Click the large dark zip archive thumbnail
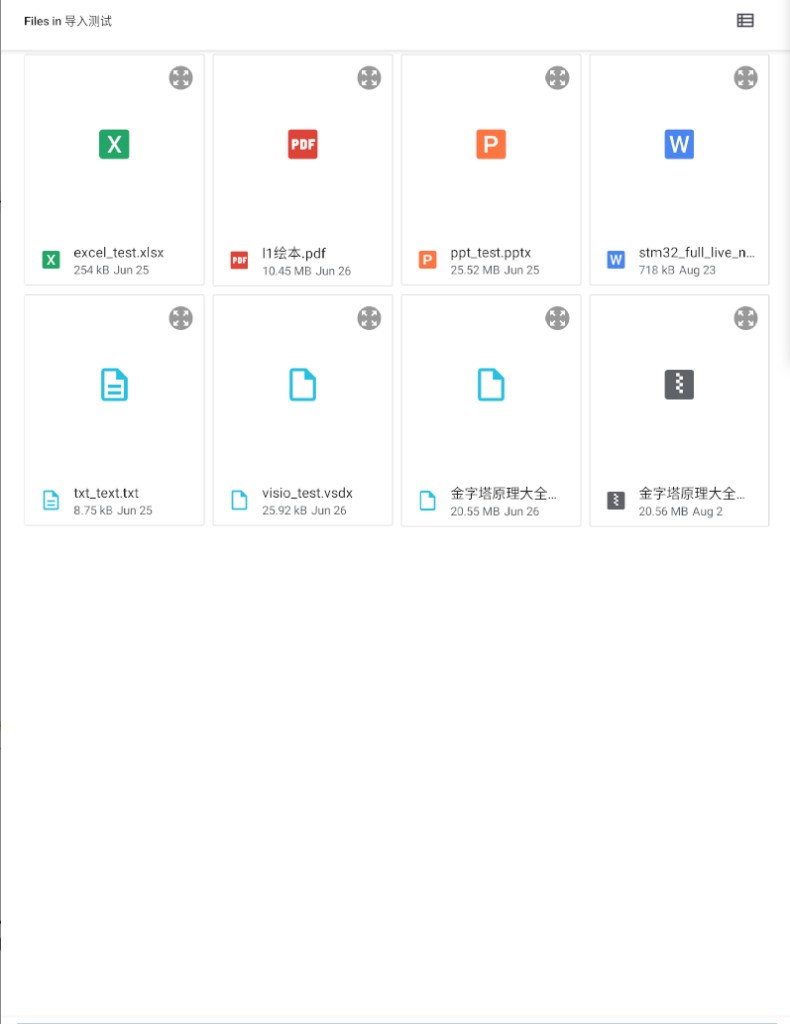Image resolution: width=790 pixels, height=1024 pixels. click(679, 385)
